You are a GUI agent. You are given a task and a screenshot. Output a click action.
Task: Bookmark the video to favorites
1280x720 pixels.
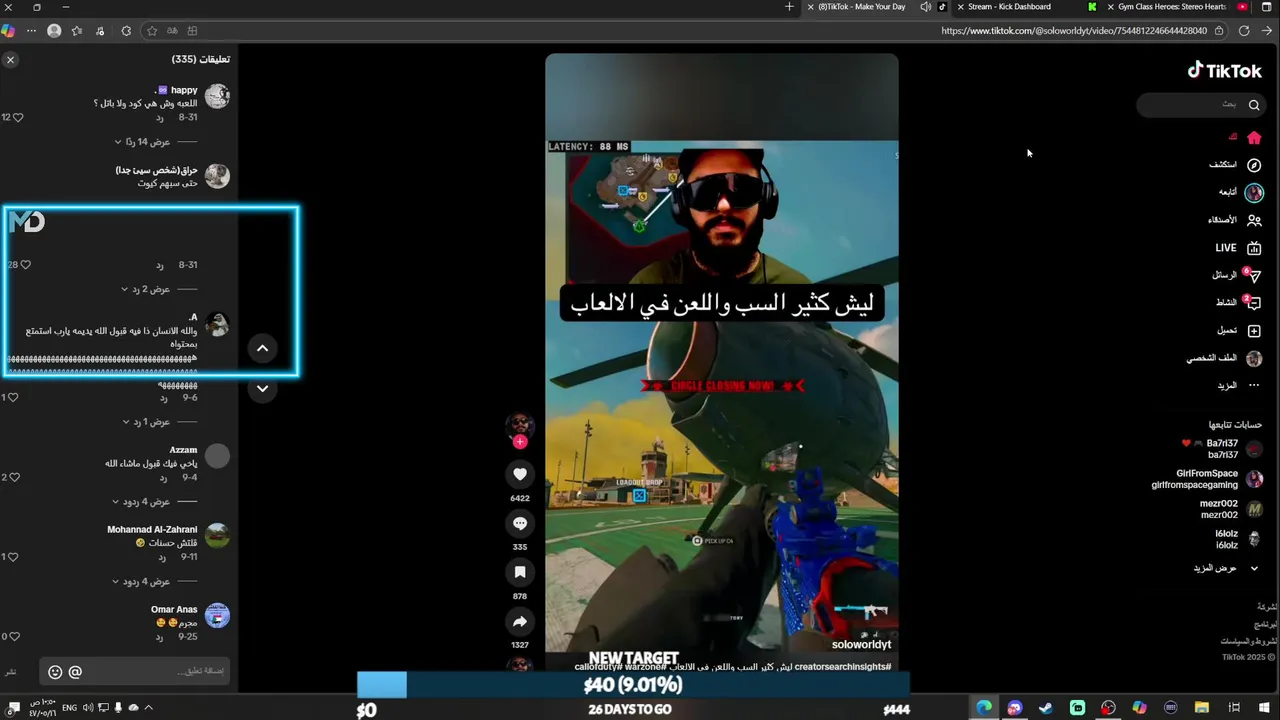pos(520,572)
